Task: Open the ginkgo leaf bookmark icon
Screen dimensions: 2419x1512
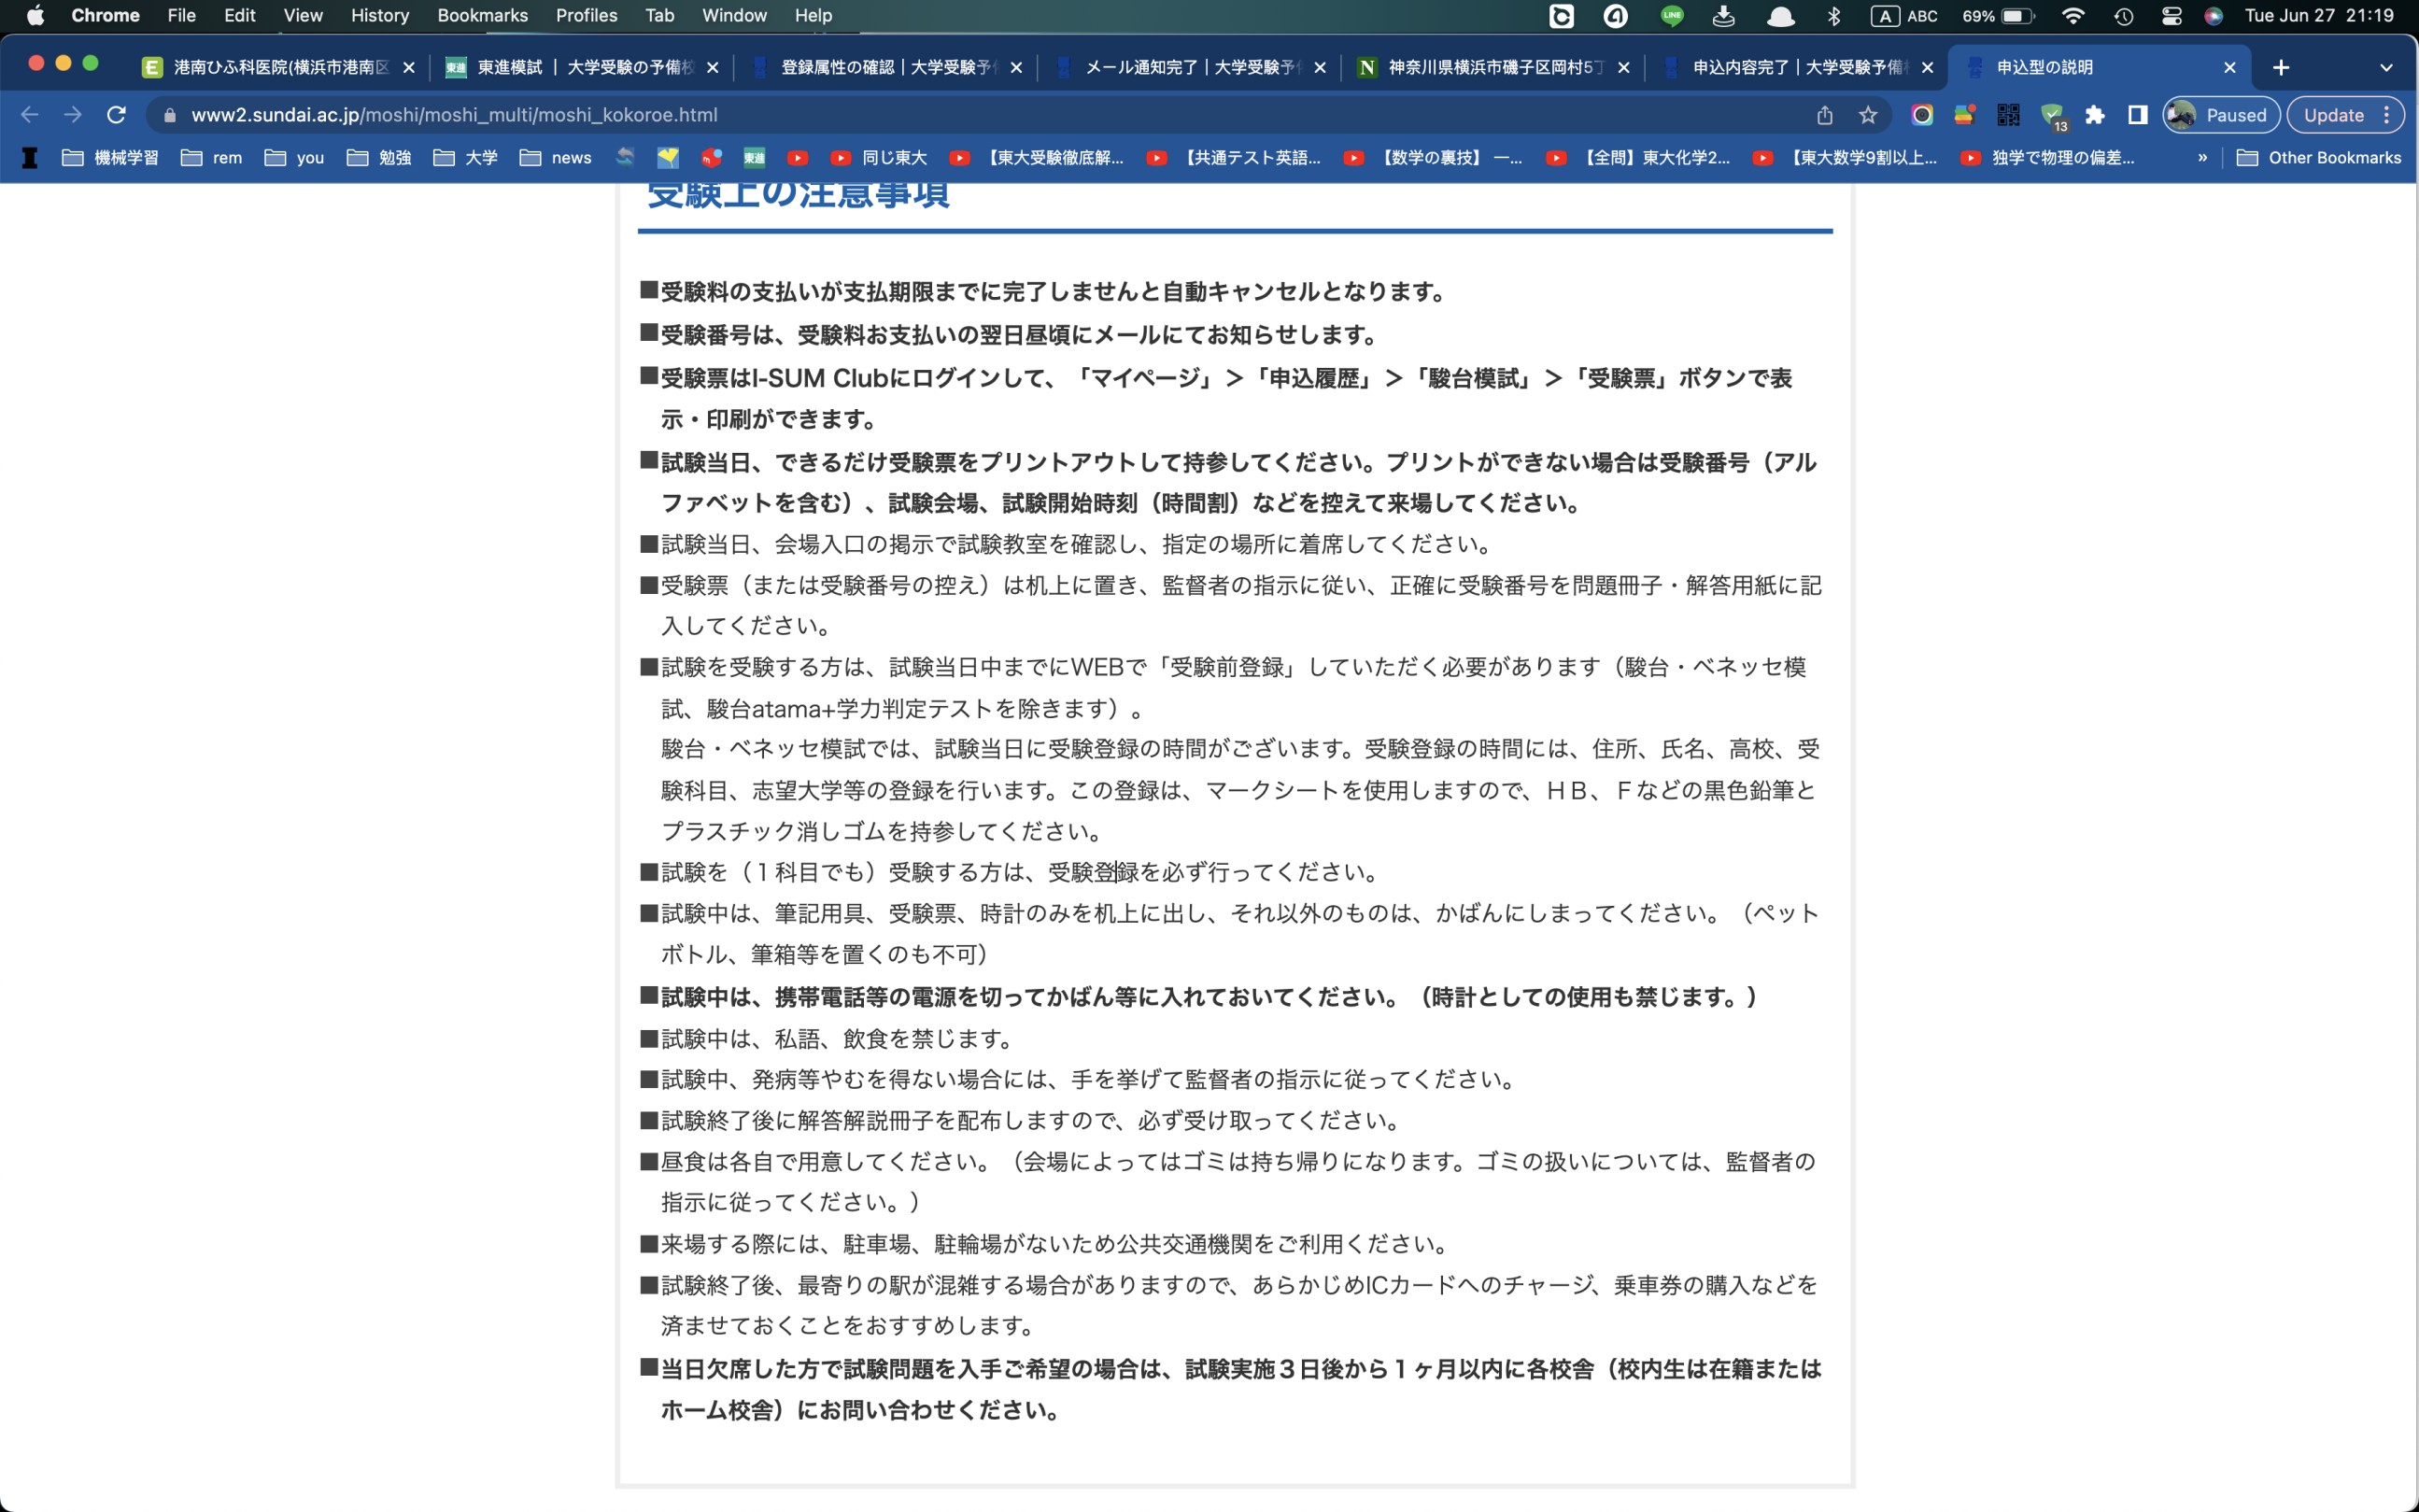Action: pyautogui.click(x=668, y=158)
